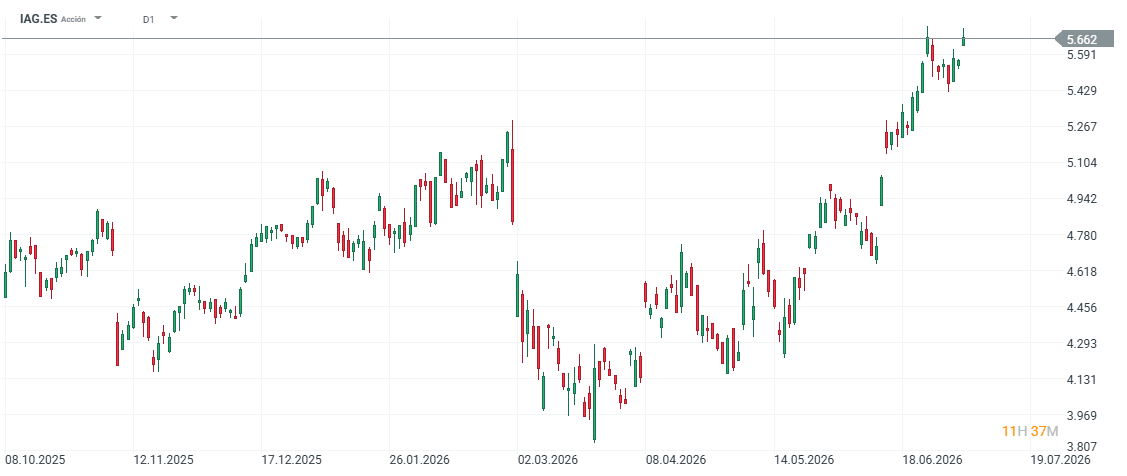Click the 4.293 price axis label
Image resolution: width=1127 pixels, height=476 pixels.
coord(1081,343)
